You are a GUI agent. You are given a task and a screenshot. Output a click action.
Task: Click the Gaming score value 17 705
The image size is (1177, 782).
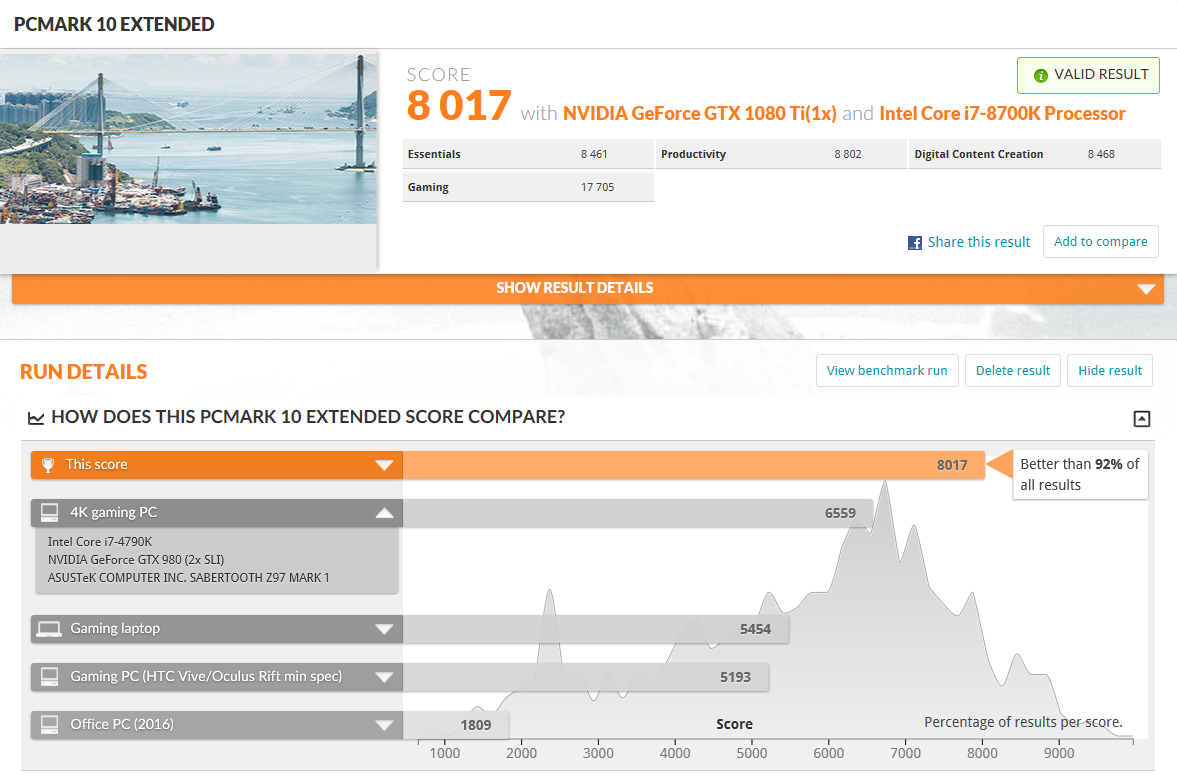598,187
